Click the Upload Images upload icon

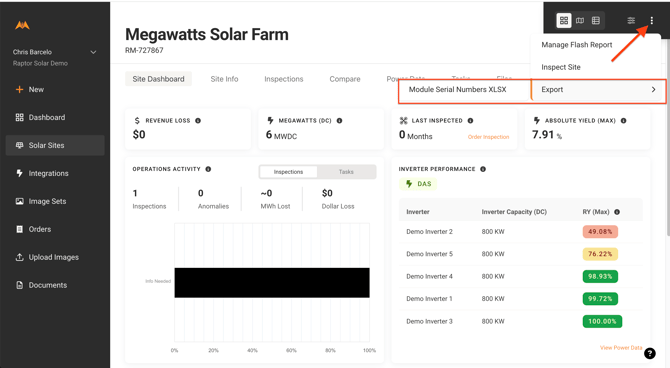coord(19,257)
